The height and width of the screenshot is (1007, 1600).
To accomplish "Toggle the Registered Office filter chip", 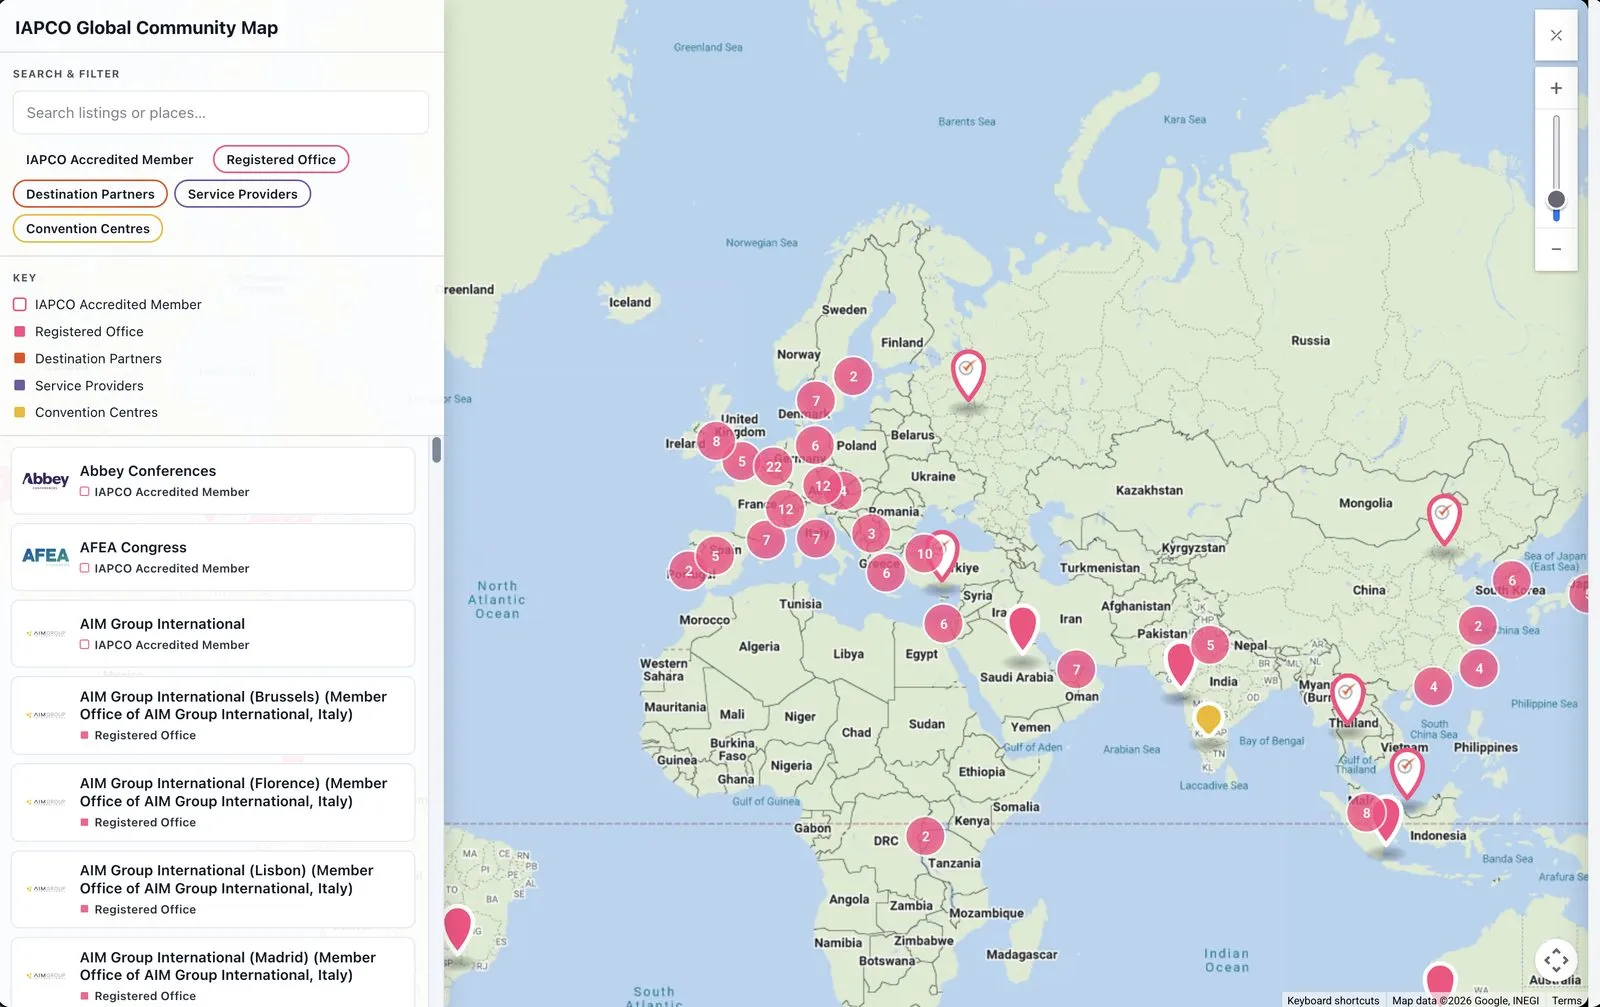I will (281, 160).
